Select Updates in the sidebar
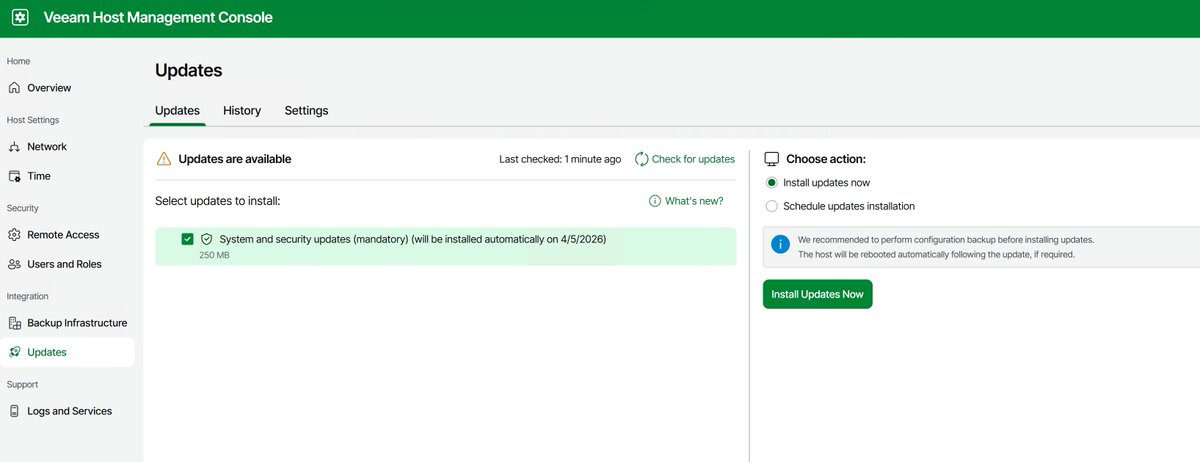Viewport: 1200px width, 462px height. (x=68, y=352)
